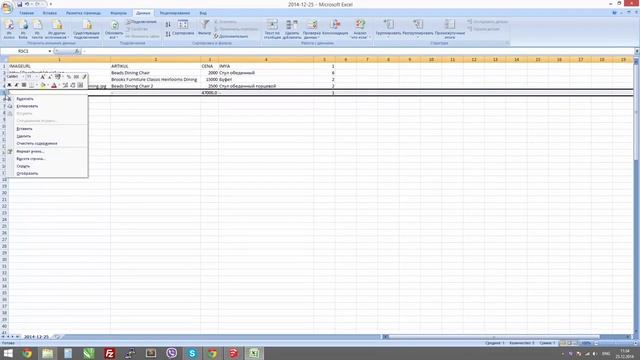
Task: Sort ascending A to Z icon
Action: tap(168, 24)
